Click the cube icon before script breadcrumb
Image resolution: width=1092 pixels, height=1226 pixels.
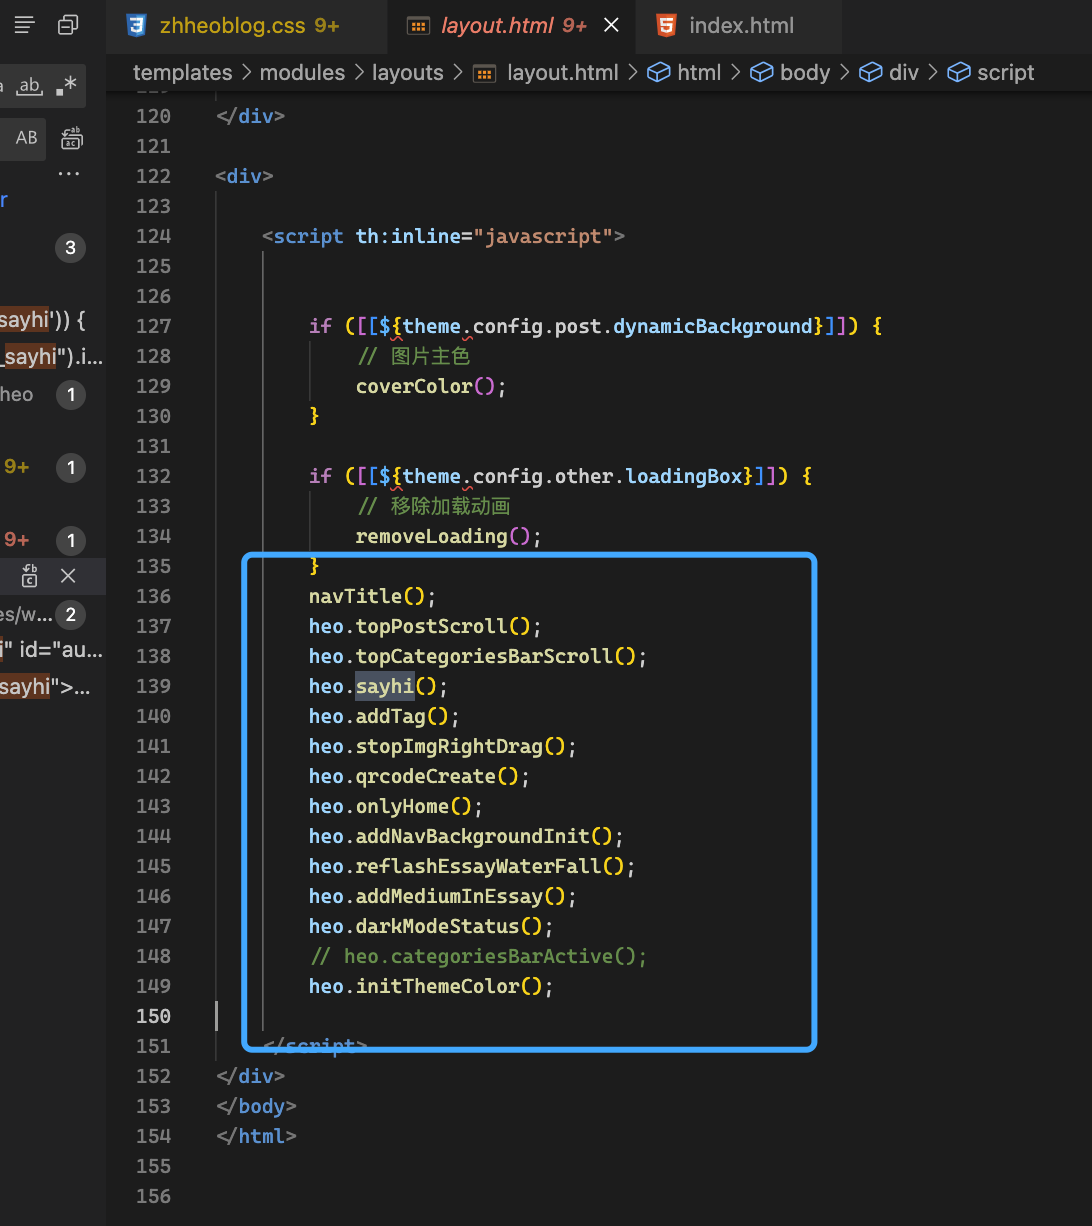click(959, 73)
